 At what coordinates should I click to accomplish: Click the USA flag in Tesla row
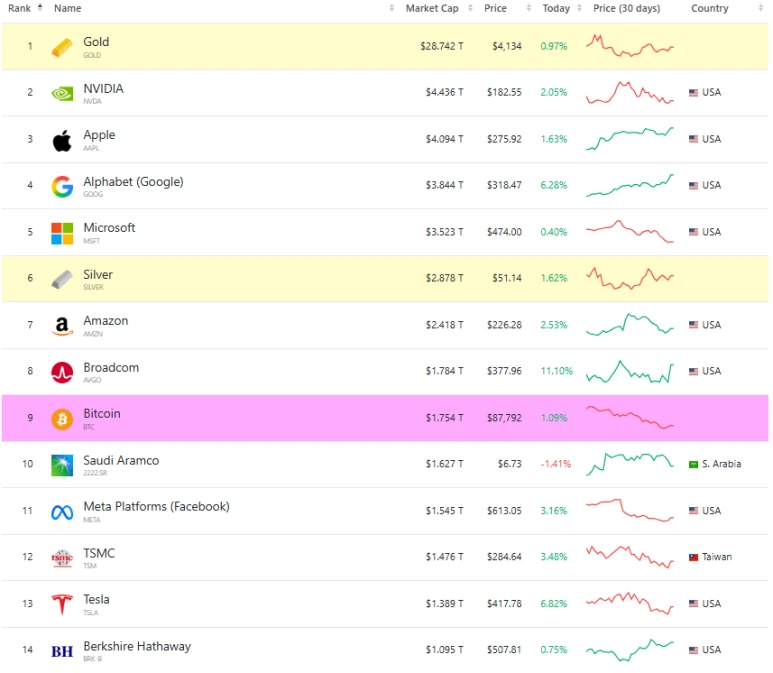tap(693, 604)
